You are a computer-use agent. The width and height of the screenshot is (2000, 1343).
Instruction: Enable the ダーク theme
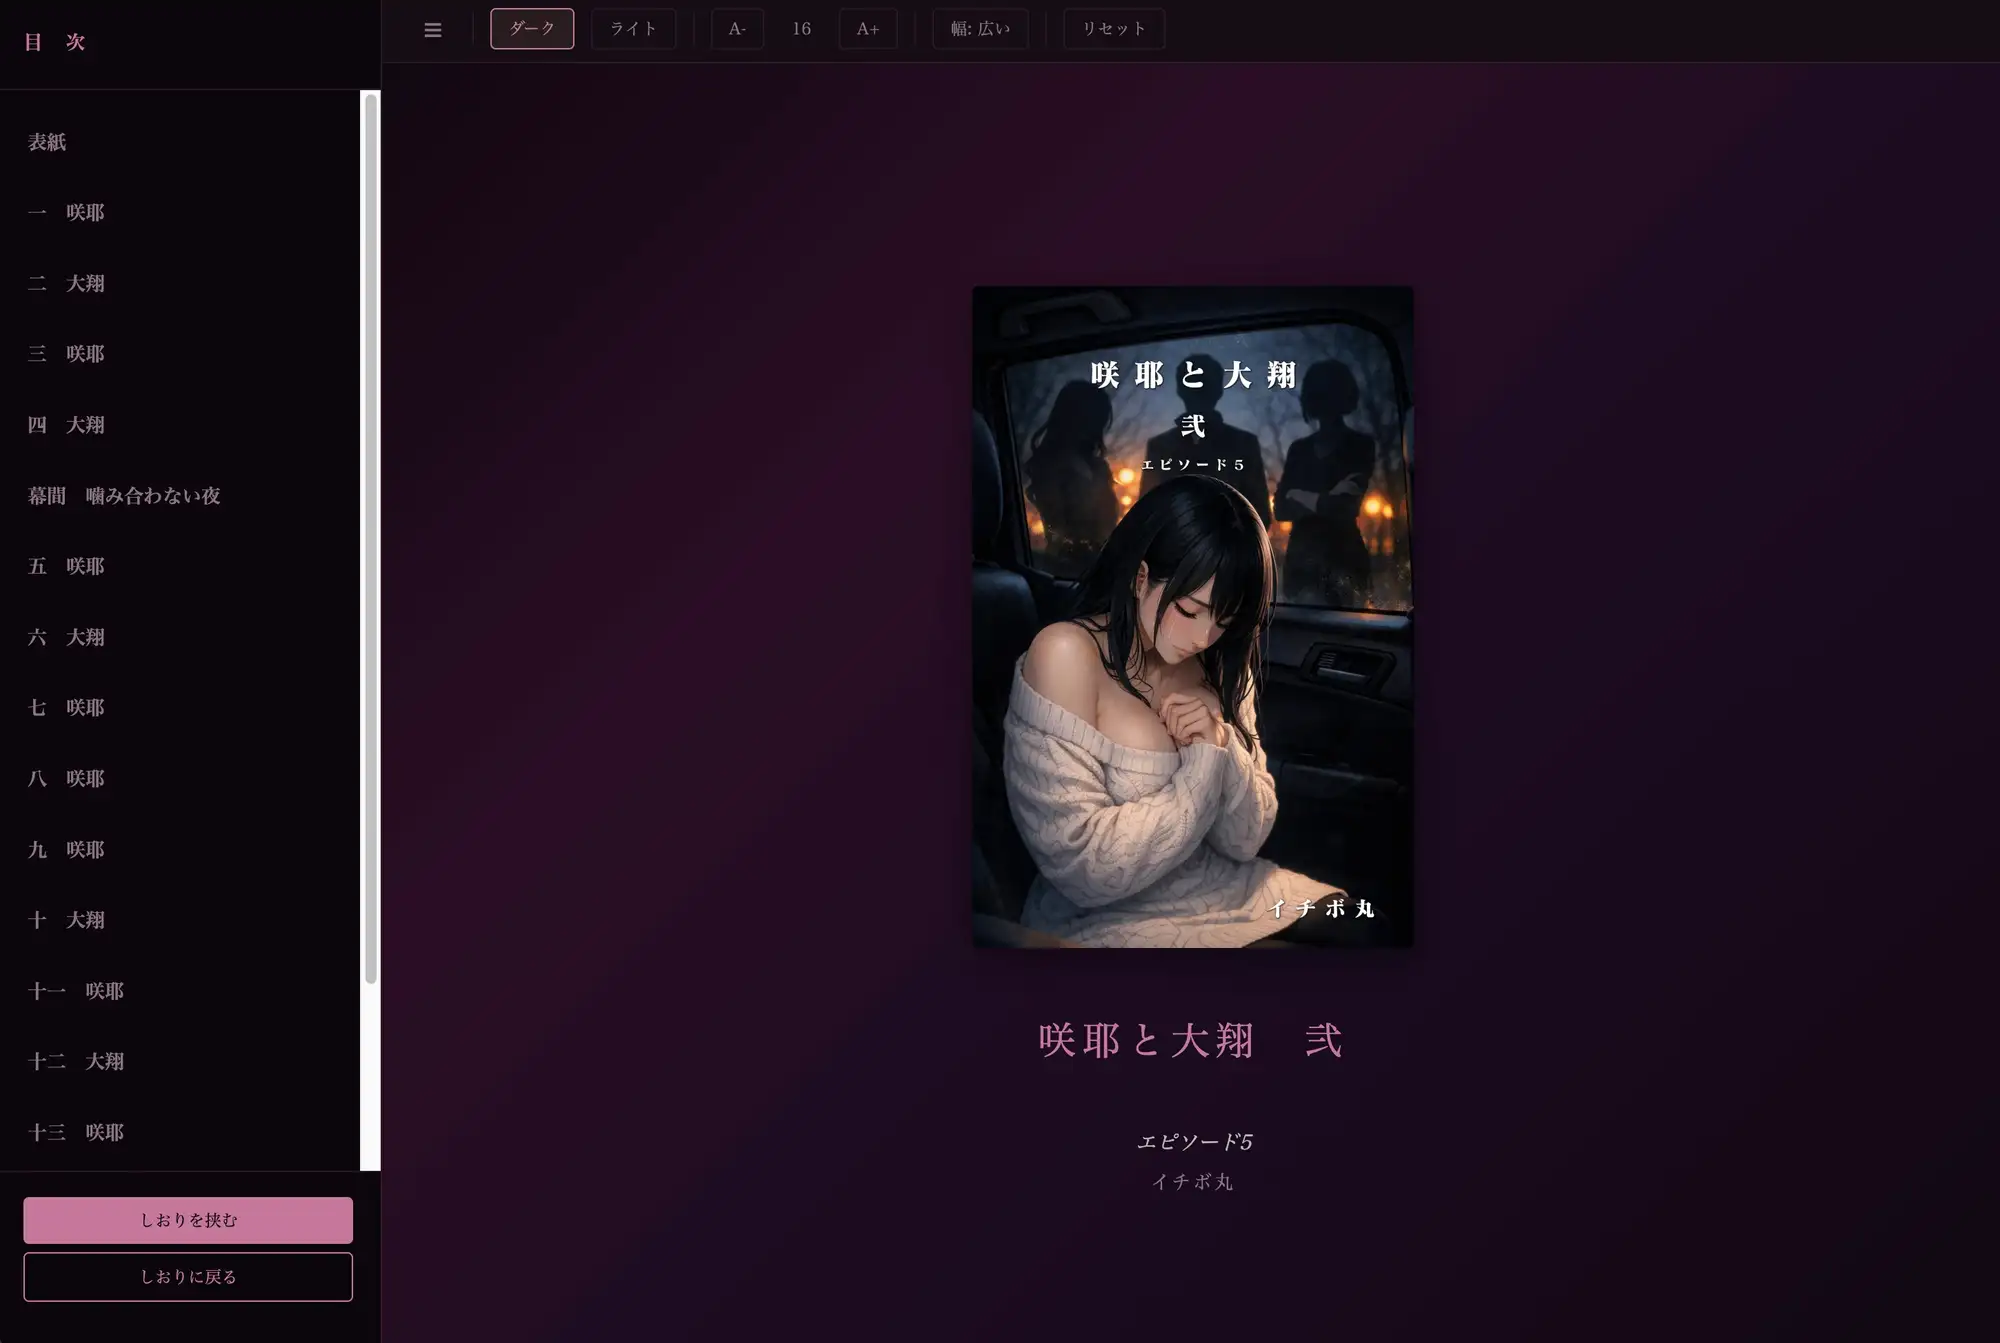click(532, 29)
